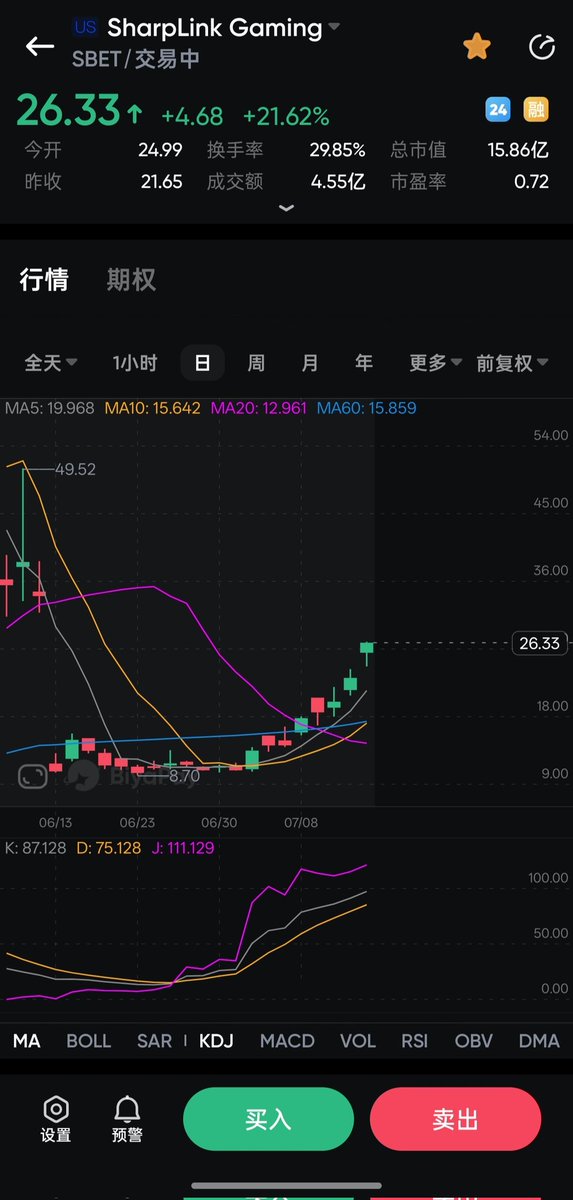573x1200 pixels.
Task: Open the stock name dropdown triangle
Action: pyautogui.click(x=334, y=27)
